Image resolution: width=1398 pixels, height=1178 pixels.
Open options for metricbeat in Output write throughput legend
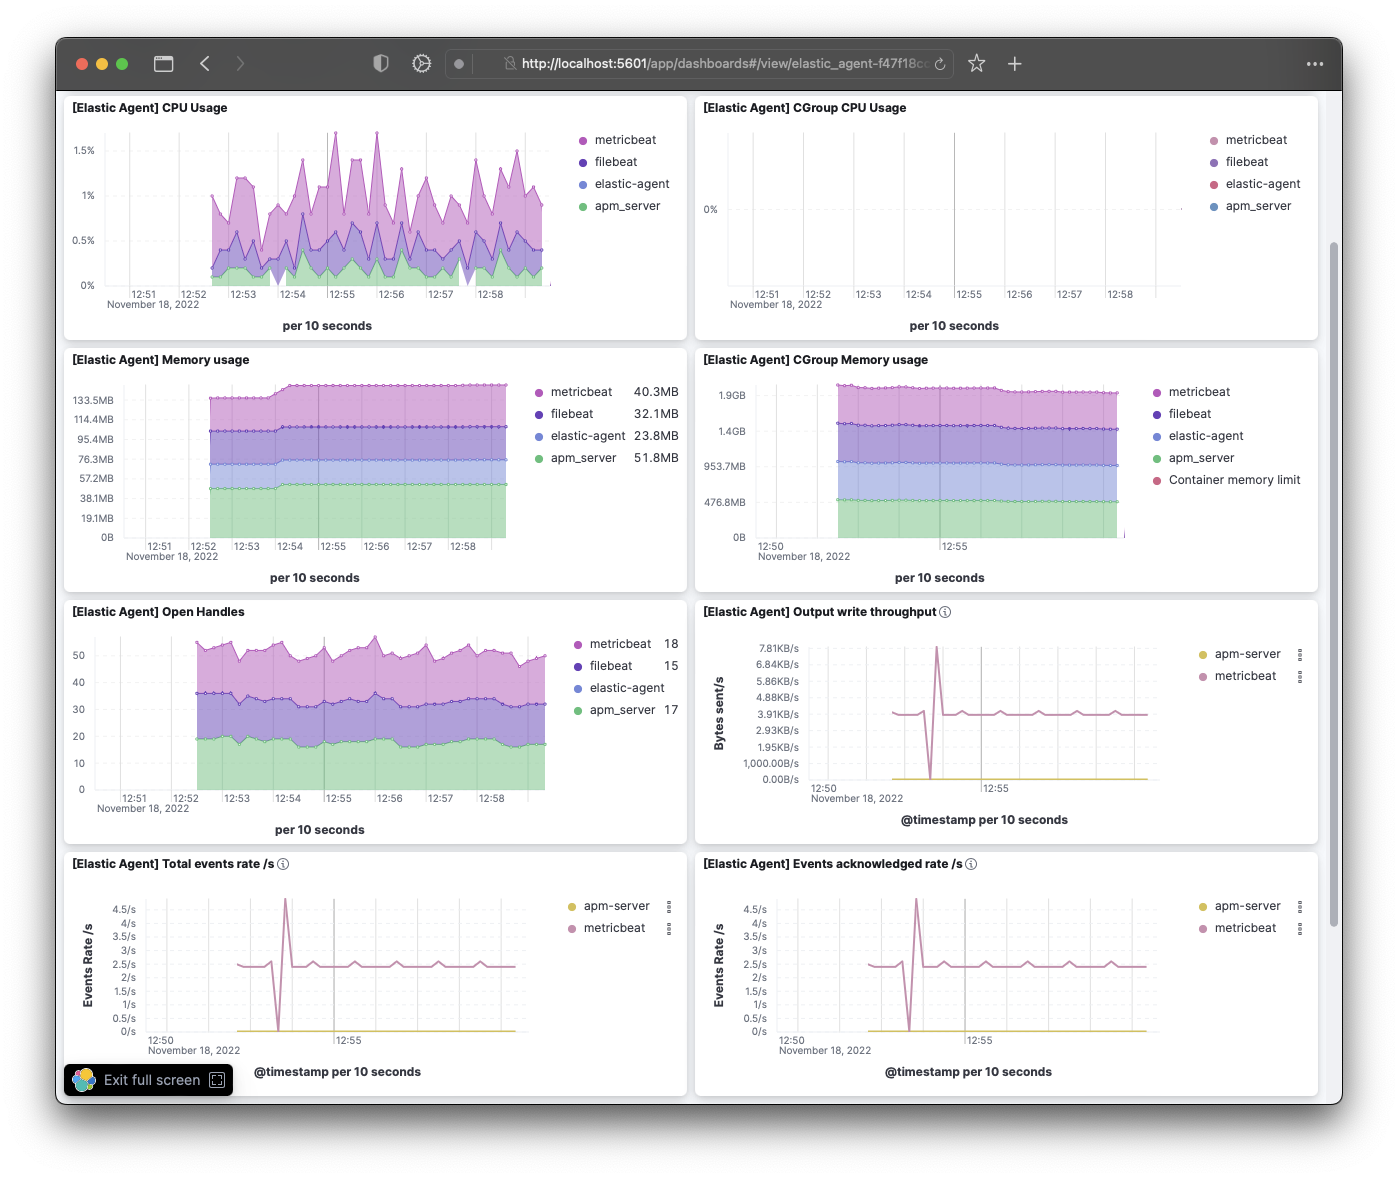(x=1300, y=677)
